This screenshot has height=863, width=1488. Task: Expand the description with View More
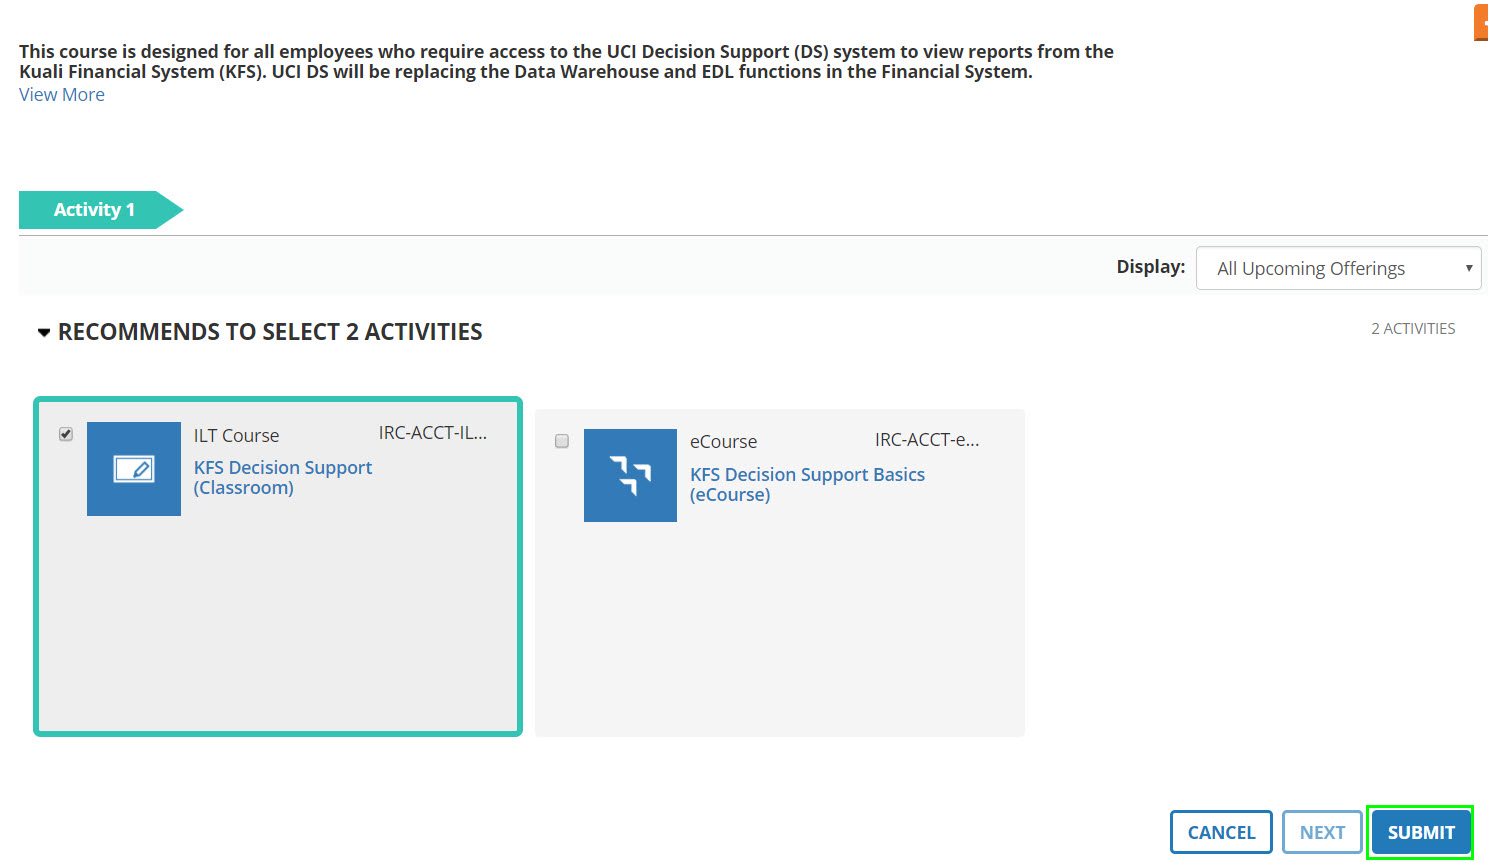(62, 95)
